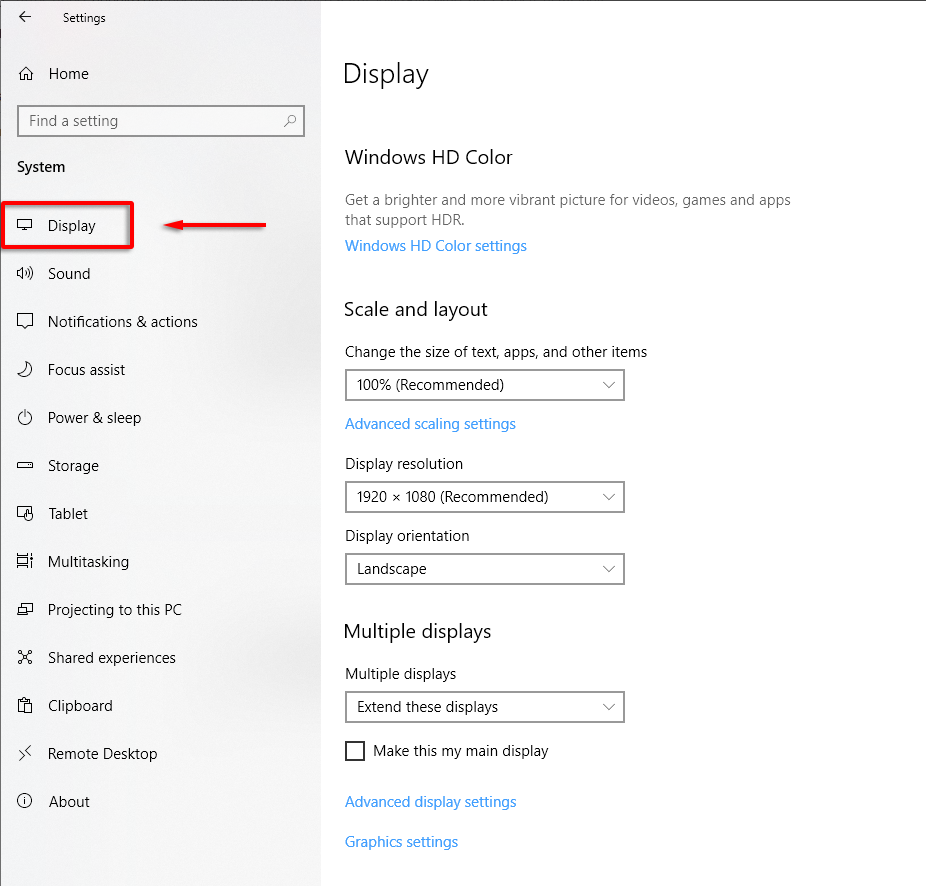
Task: Click the back arrow icon
Action: tap(25, 17)
